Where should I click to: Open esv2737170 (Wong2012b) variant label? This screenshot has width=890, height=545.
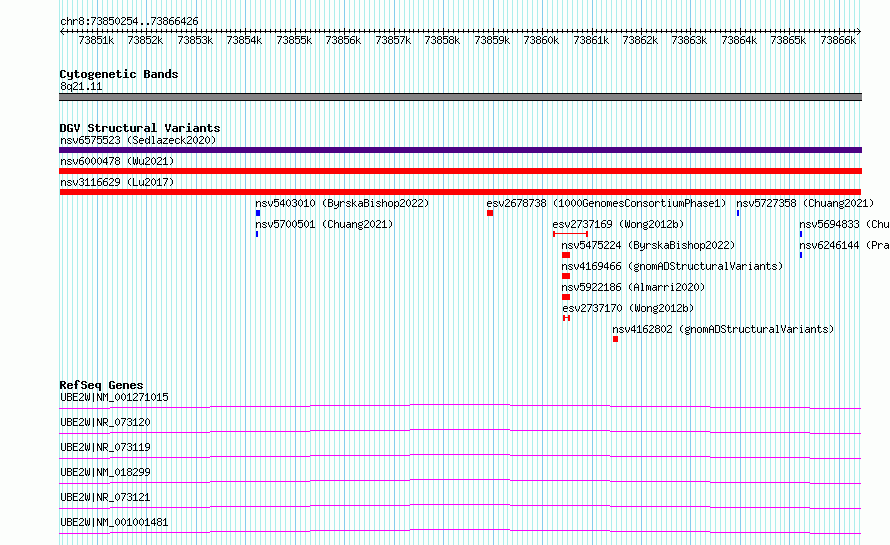tap(628, 308)
